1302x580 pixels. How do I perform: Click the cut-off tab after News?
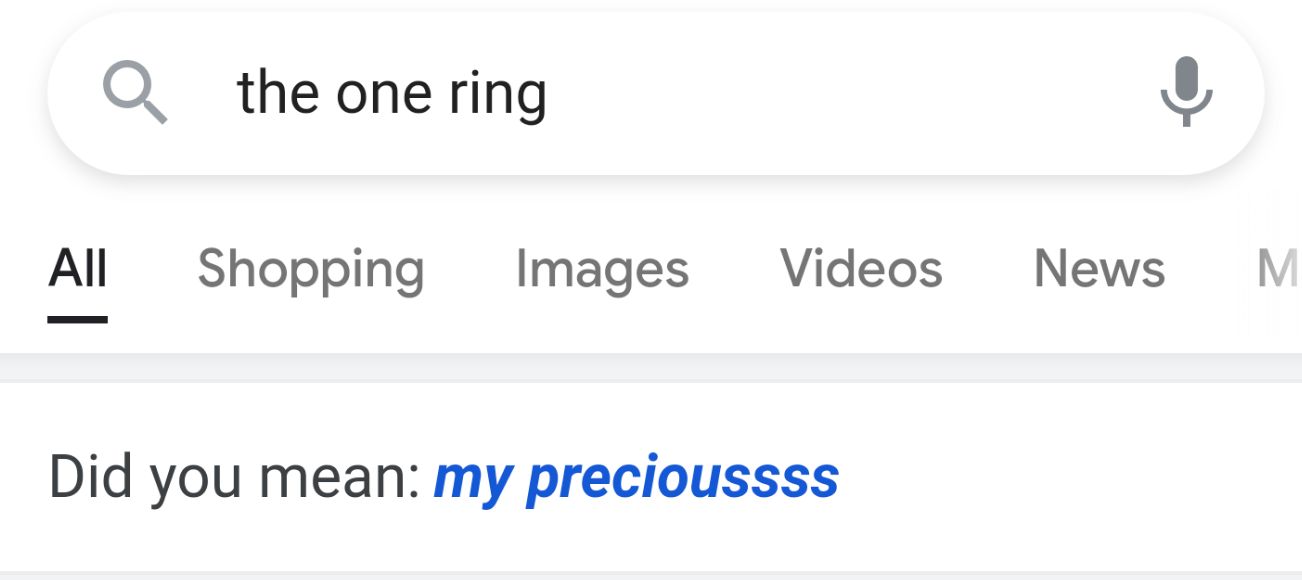(1278, 268)
